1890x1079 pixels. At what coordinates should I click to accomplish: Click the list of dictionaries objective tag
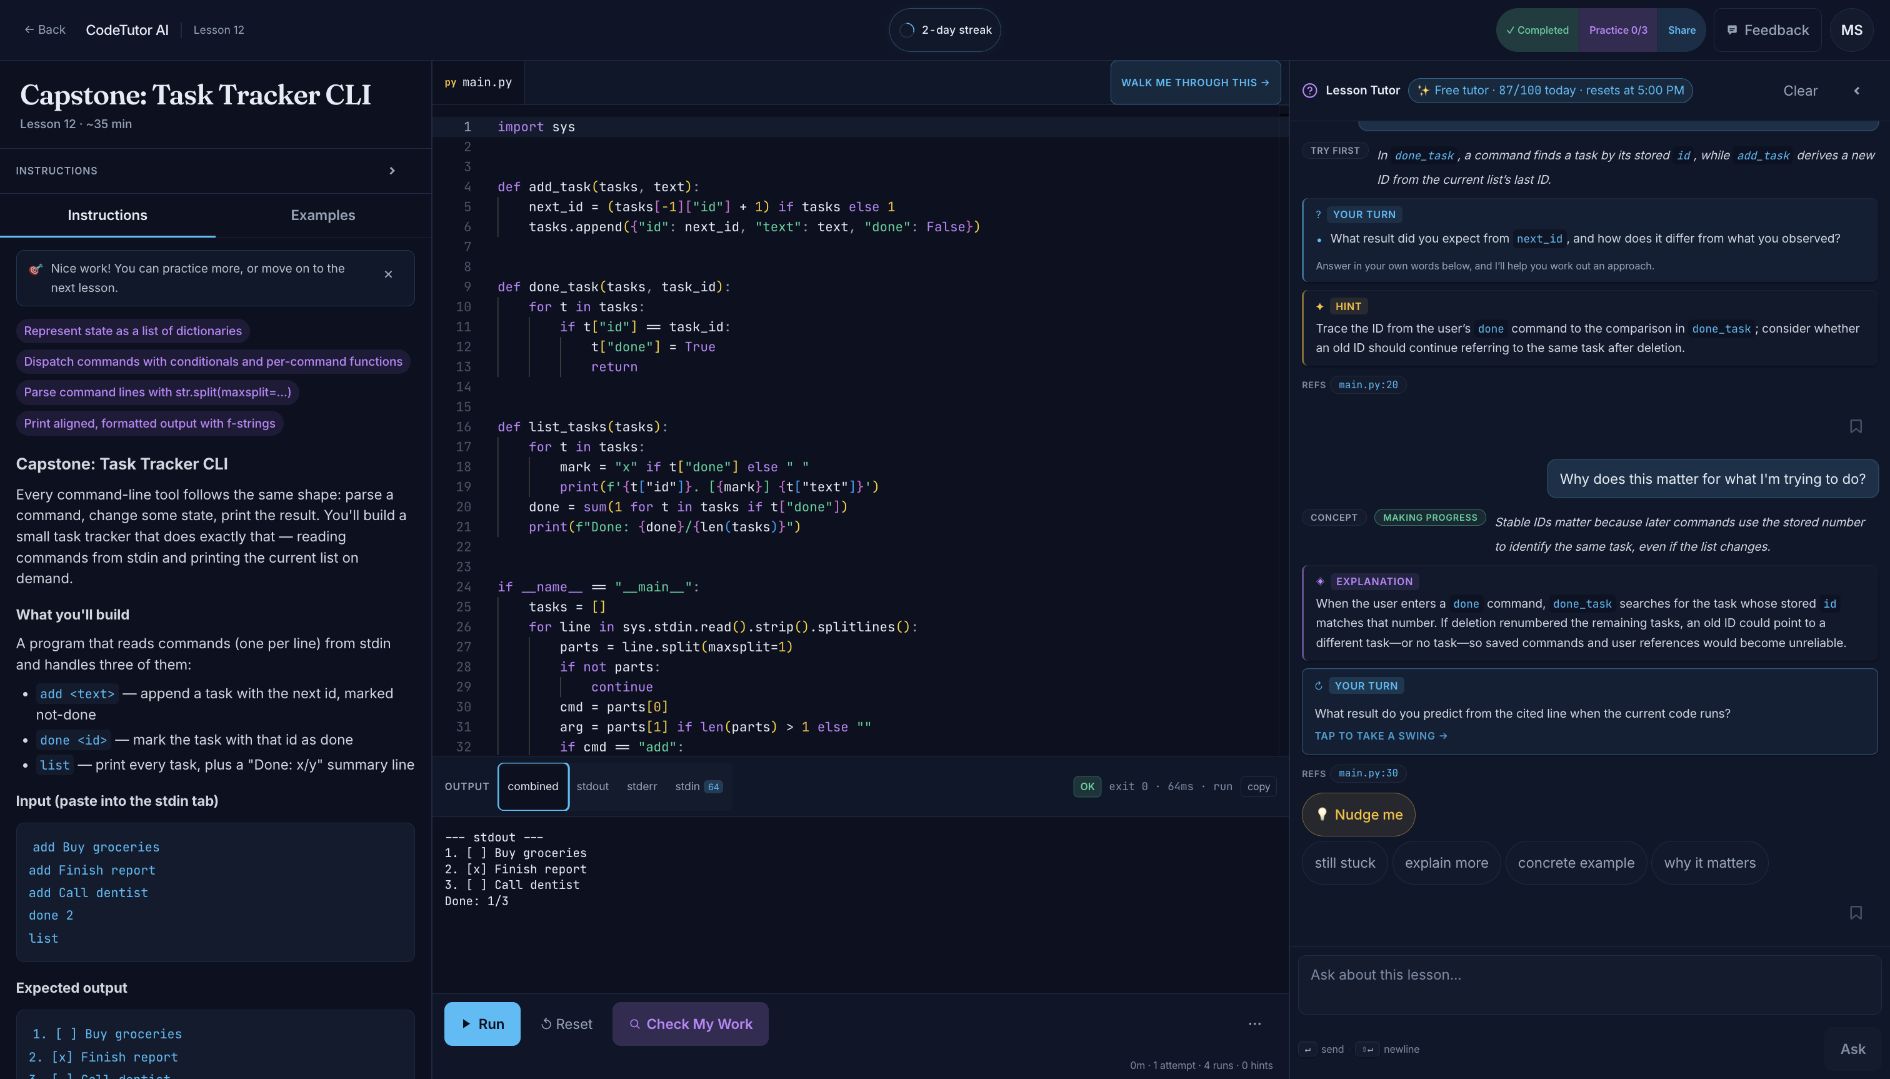pyautogui.click(x=133, y=331)
